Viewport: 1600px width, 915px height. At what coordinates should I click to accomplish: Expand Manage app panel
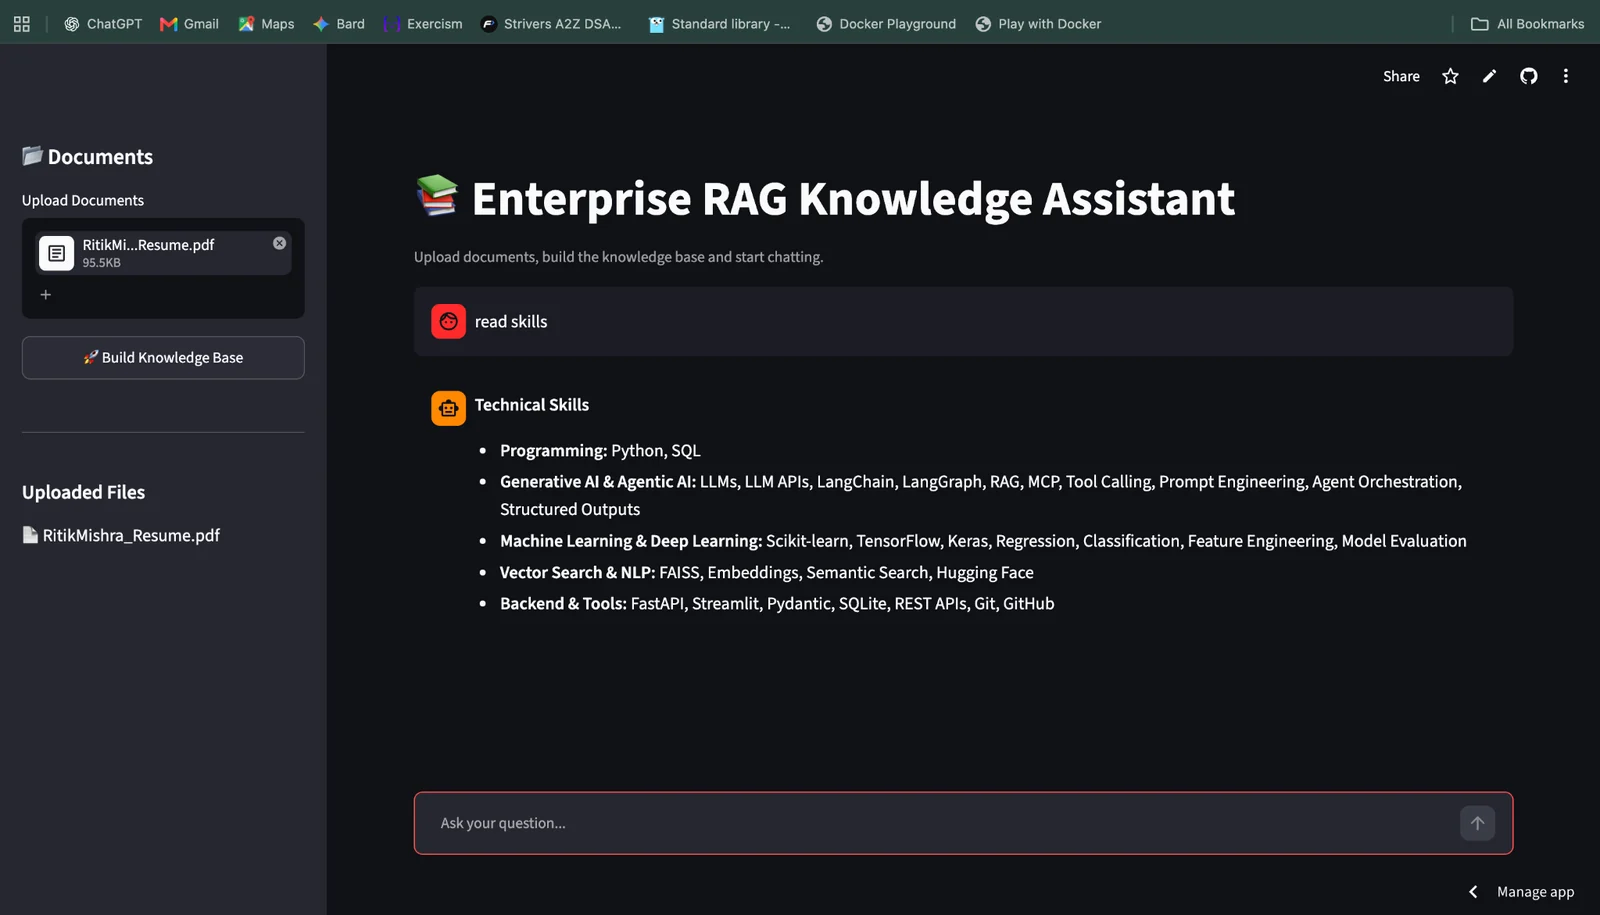[1522, 892]
